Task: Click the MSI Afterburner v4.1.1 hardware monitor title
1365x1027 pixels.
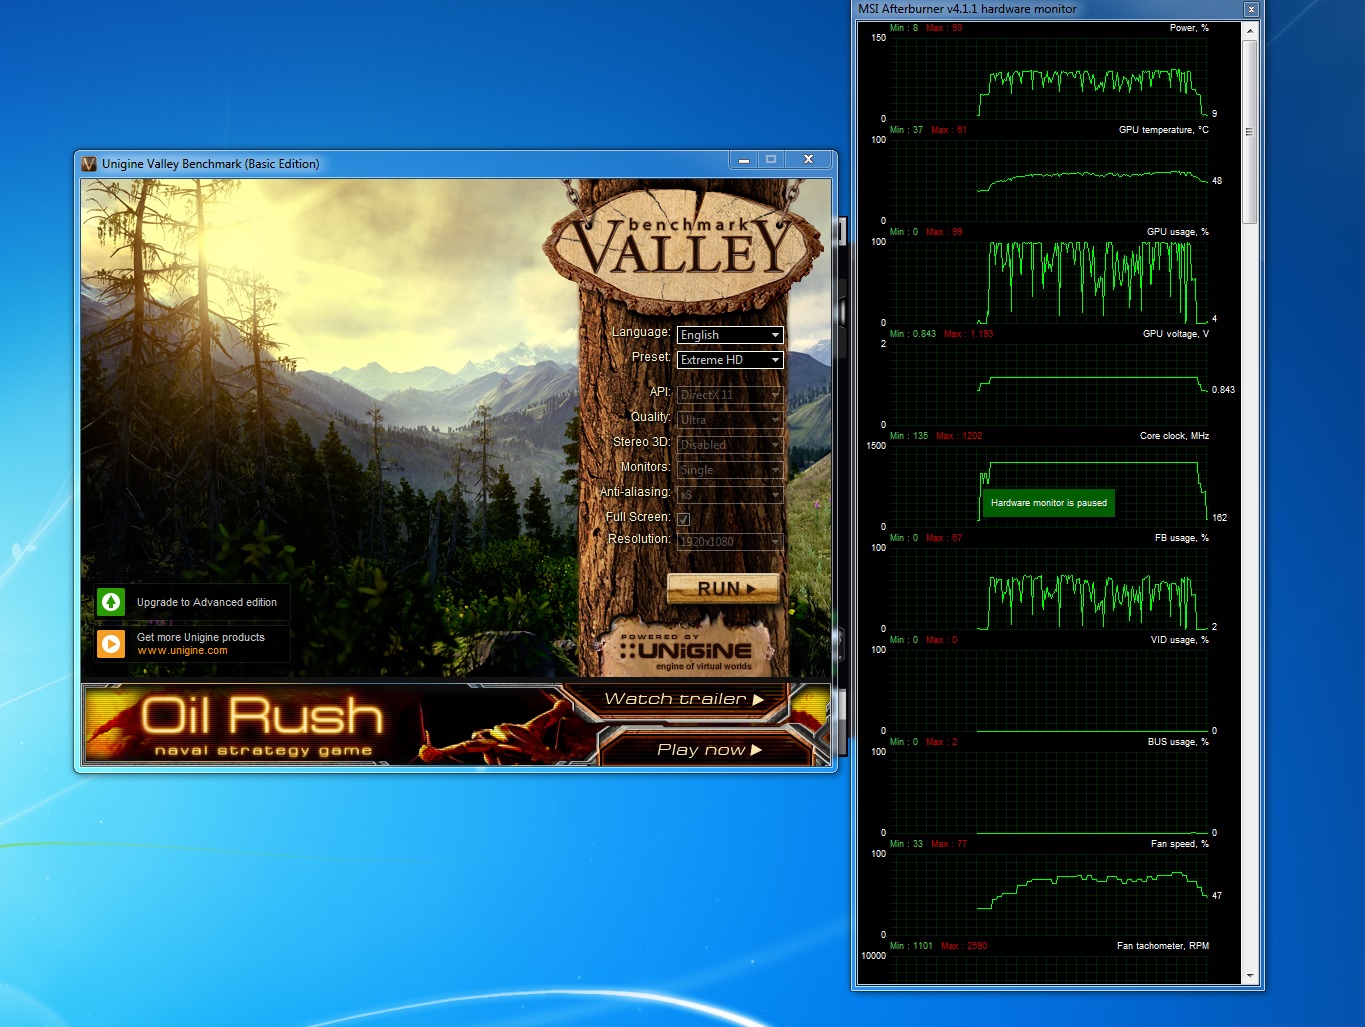Action: (967, 9)
